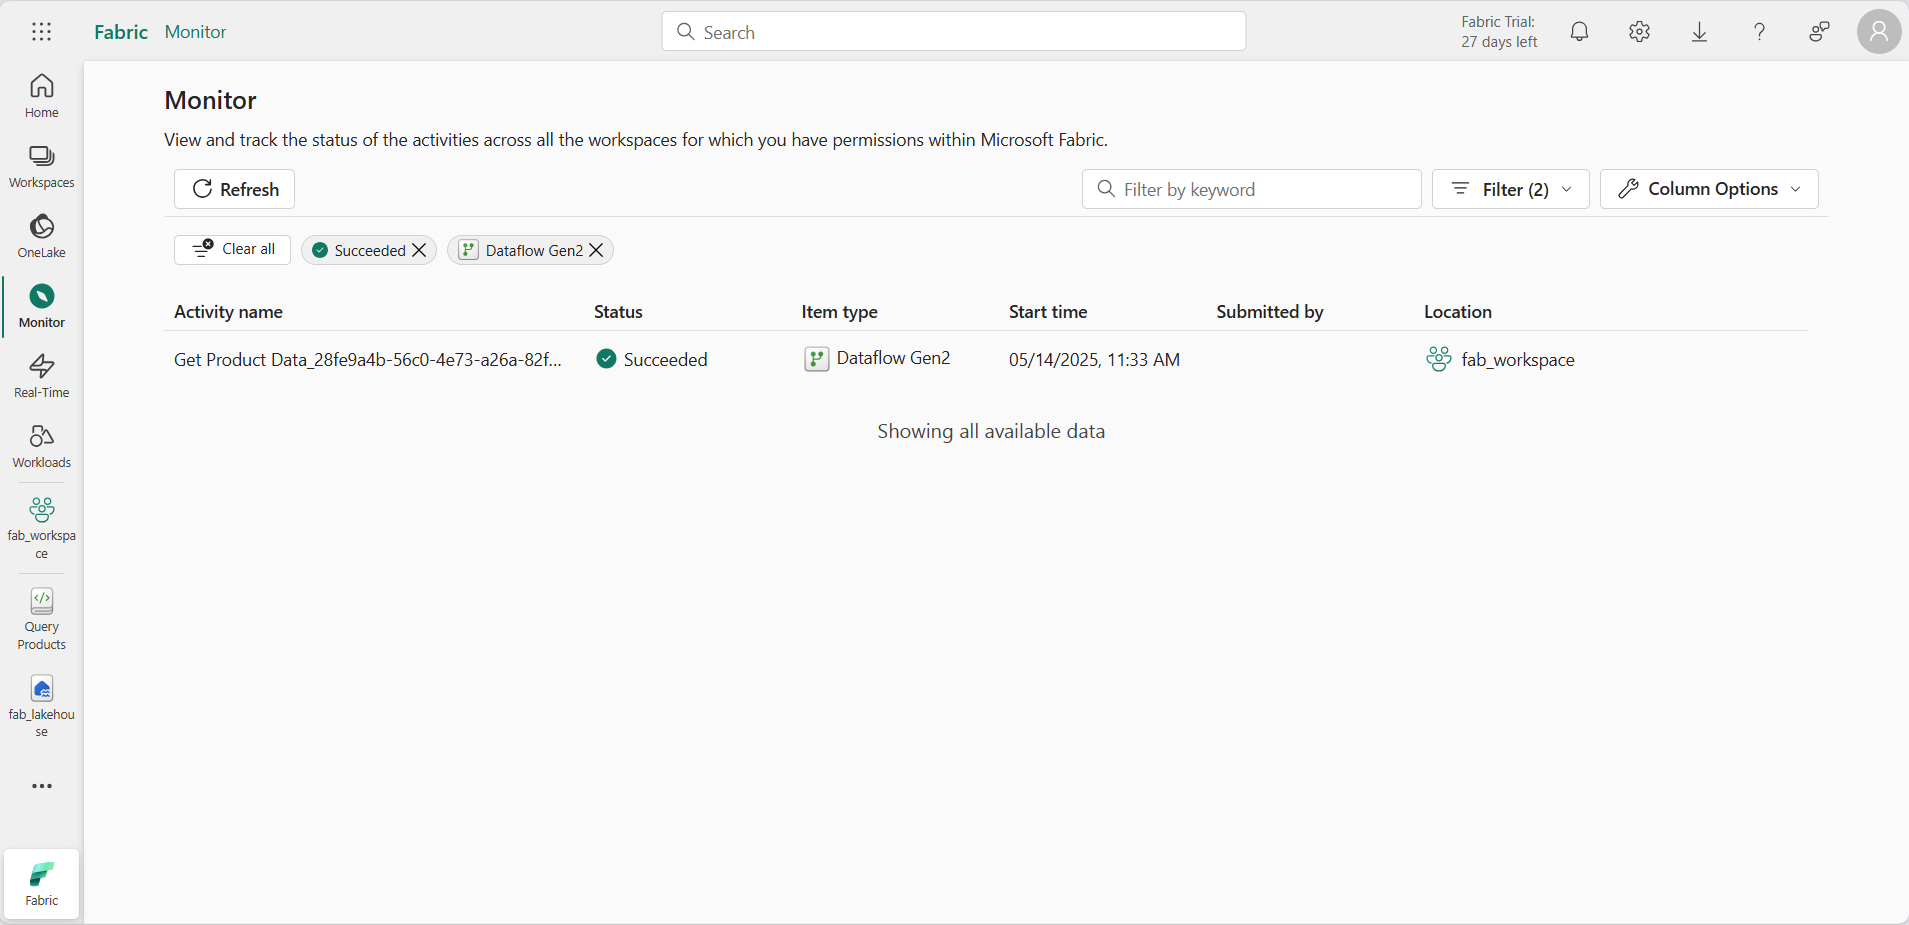The height and width of the screenshot is (925, 1909).
Task: Open the Column Options dropdown
Action: click(x=1709, y=189)
